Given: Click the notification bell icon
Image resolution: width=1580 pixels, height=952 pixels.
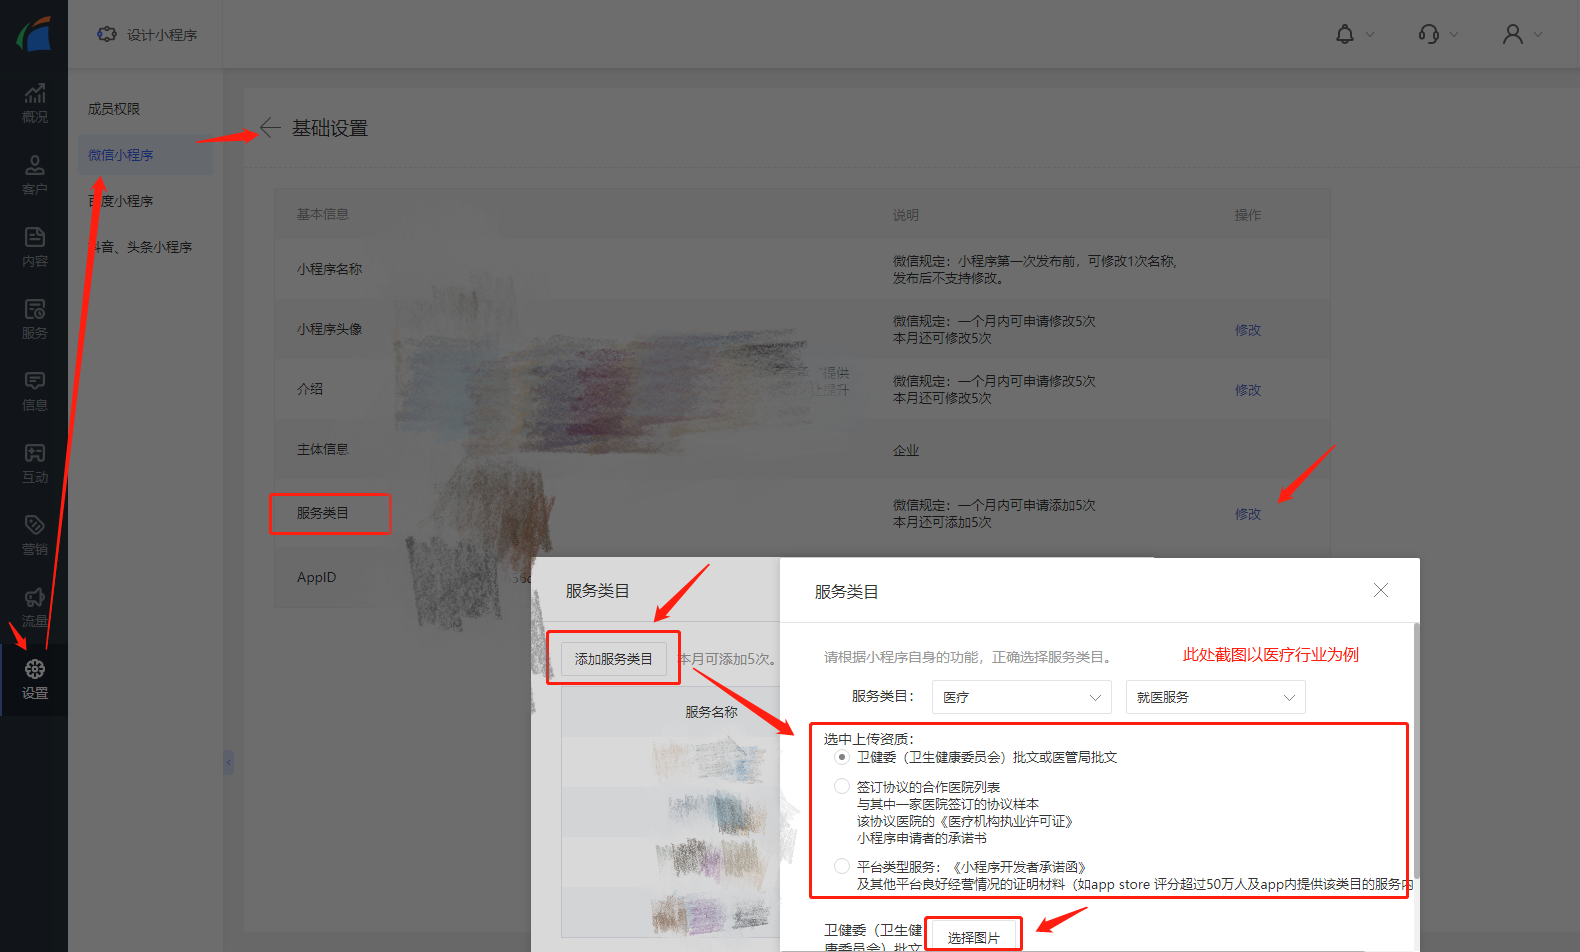Looking at the screenshot, I should click(x=1345, y=35).
